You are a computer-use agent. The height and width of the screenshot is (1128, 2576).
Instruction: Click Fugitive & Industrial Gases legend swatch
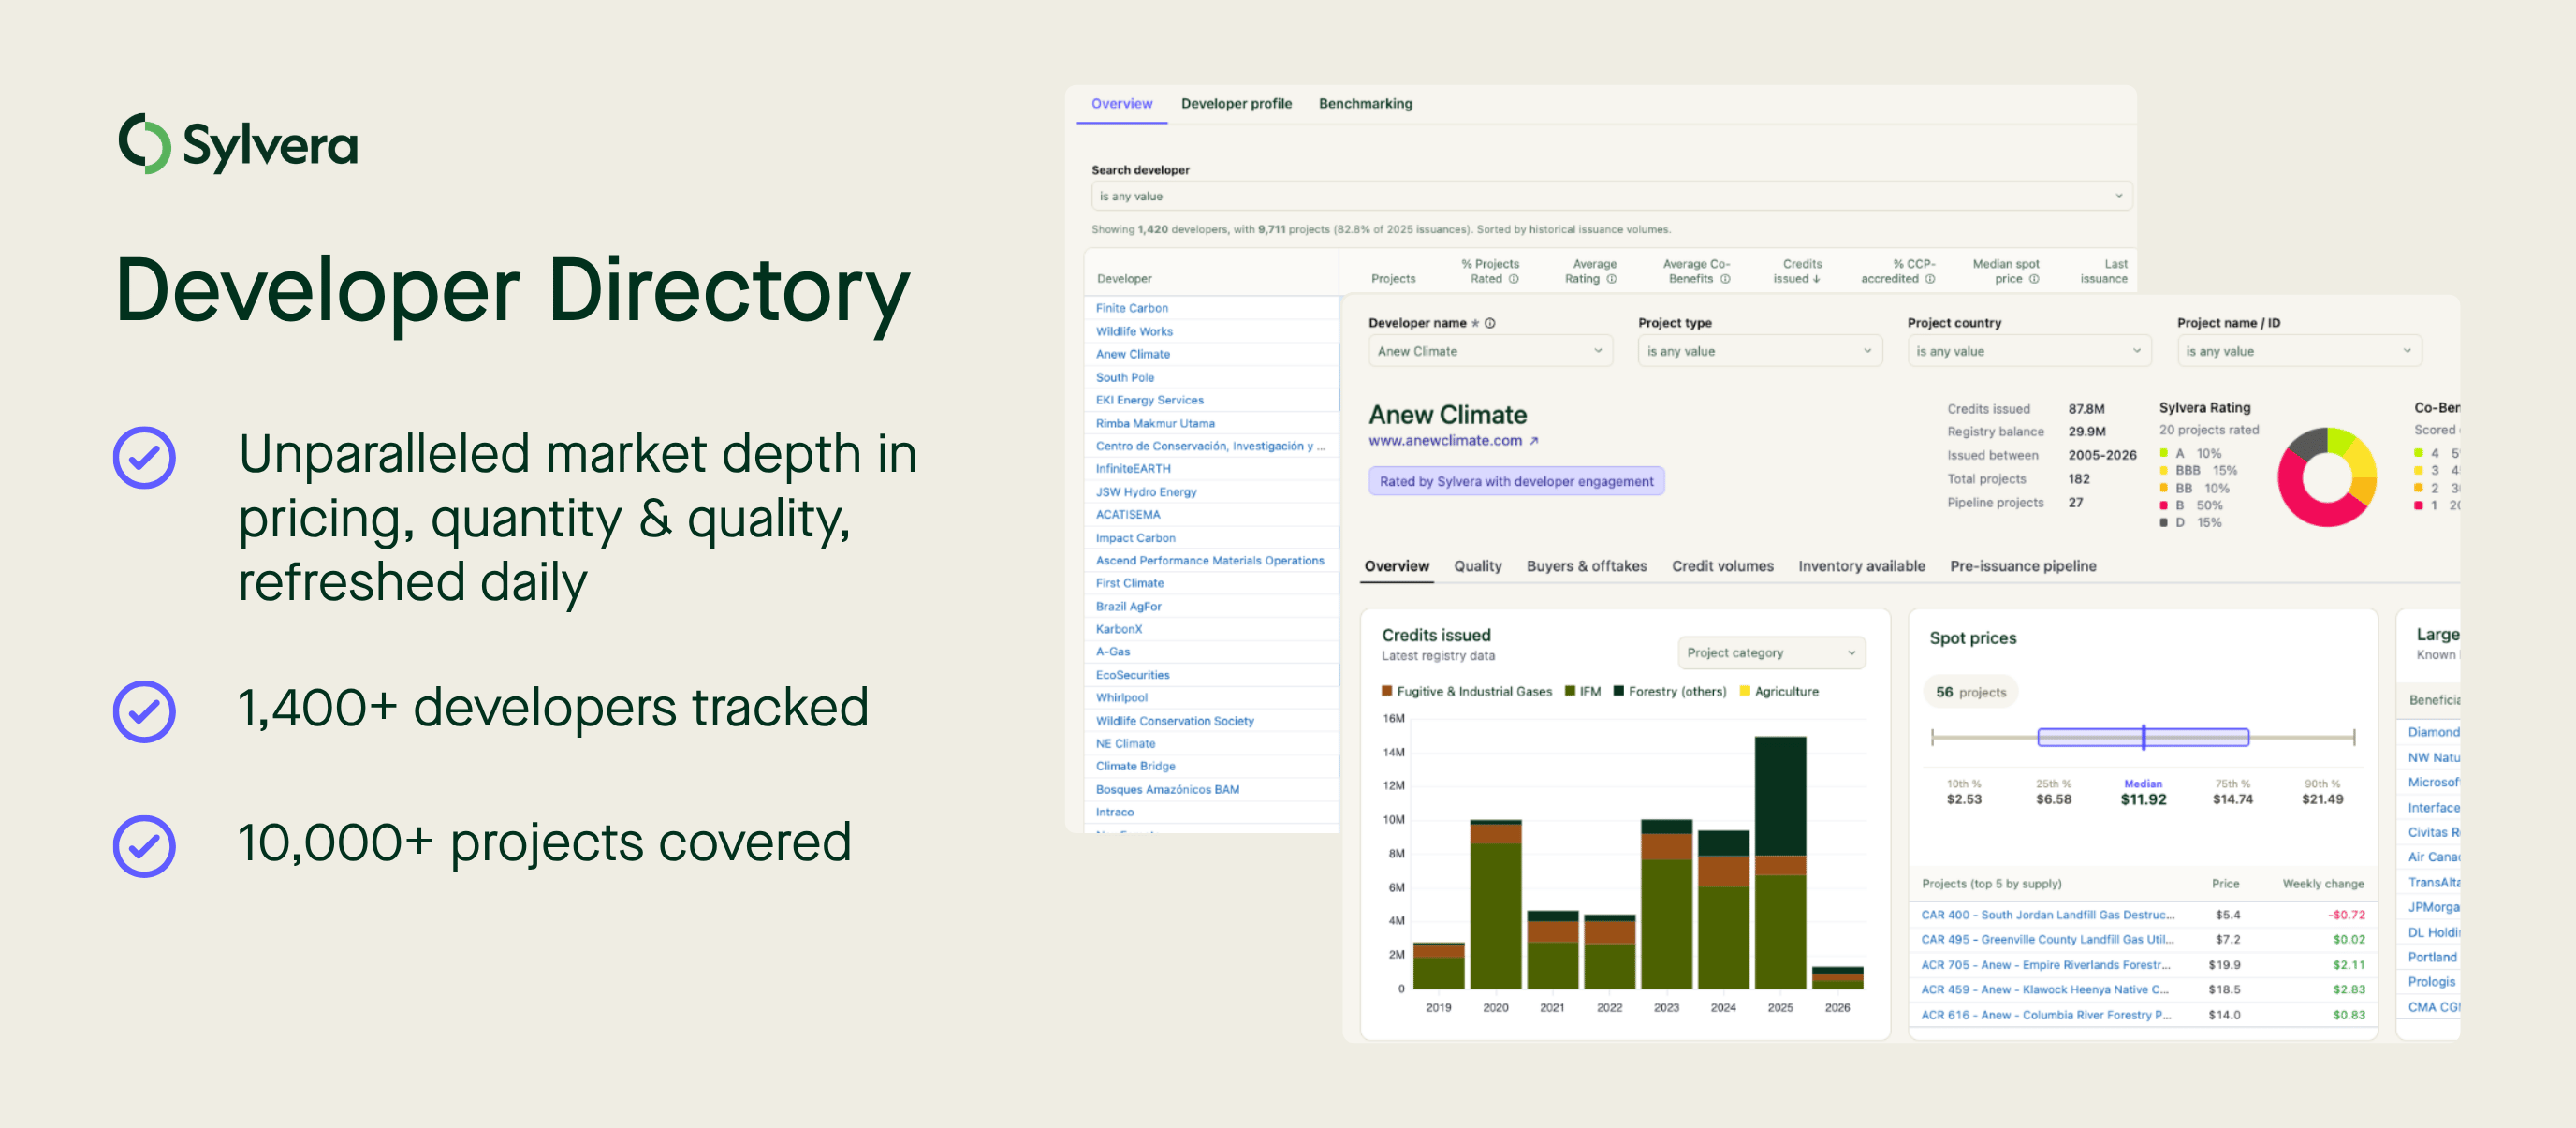[x=1387, y=691]
